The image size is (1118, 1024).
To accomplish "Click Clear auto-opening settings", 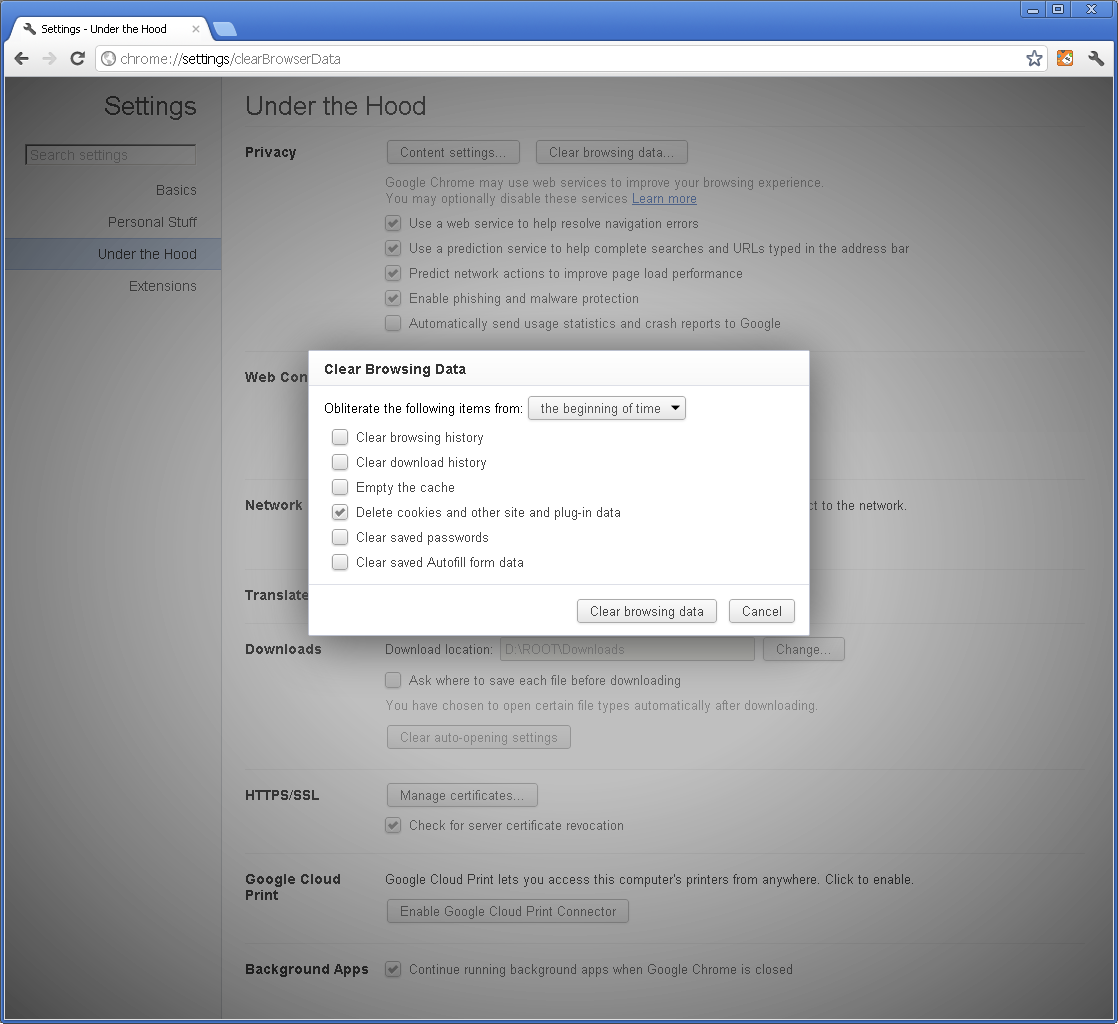I will click(x=478, y=737).
